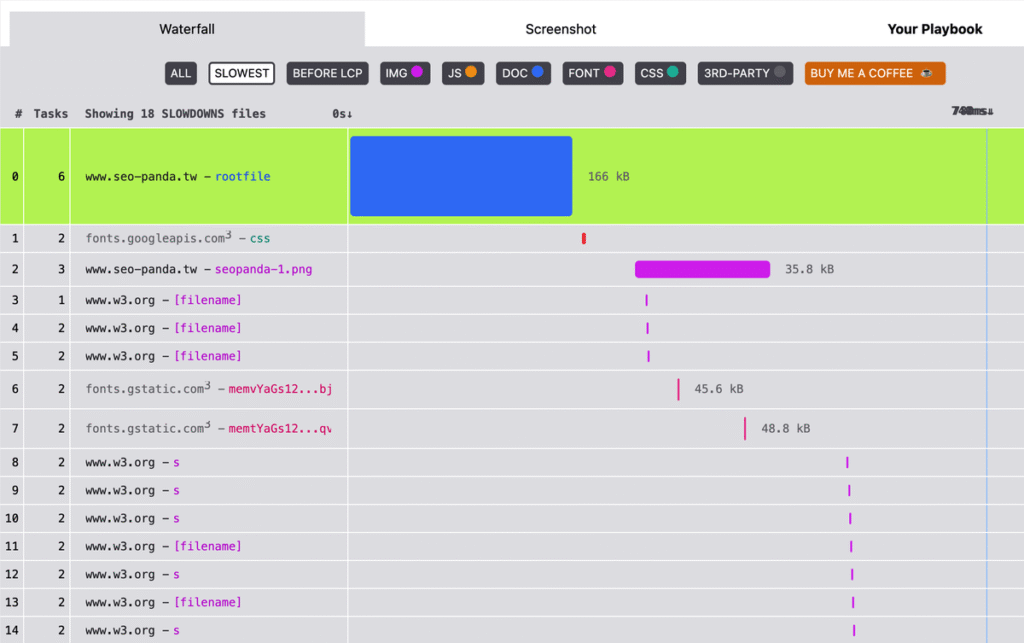Show only 3RD-PARTY requests
The image size is (1024, 643).
click(745, 73)
